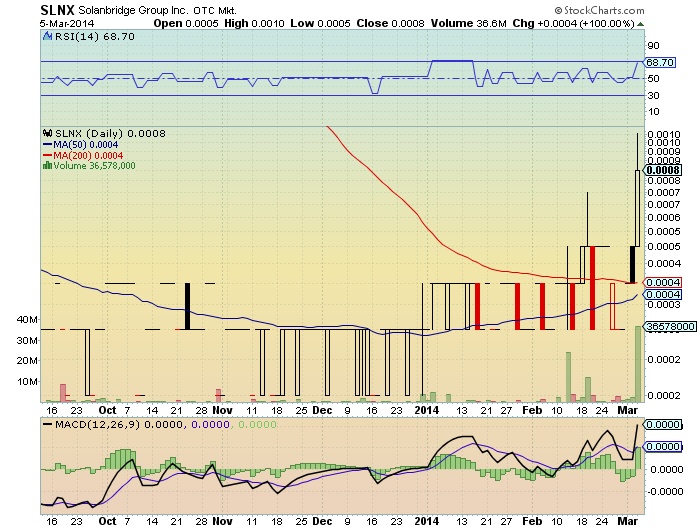
Task: Click the blue MA(50) 0.0004 price tag
Action: click(662, 294)
